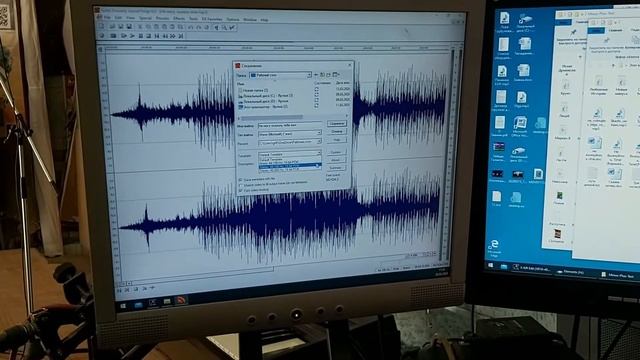Select the Pencil tool icon
The image size is (640, 360).
coord(233,27)
